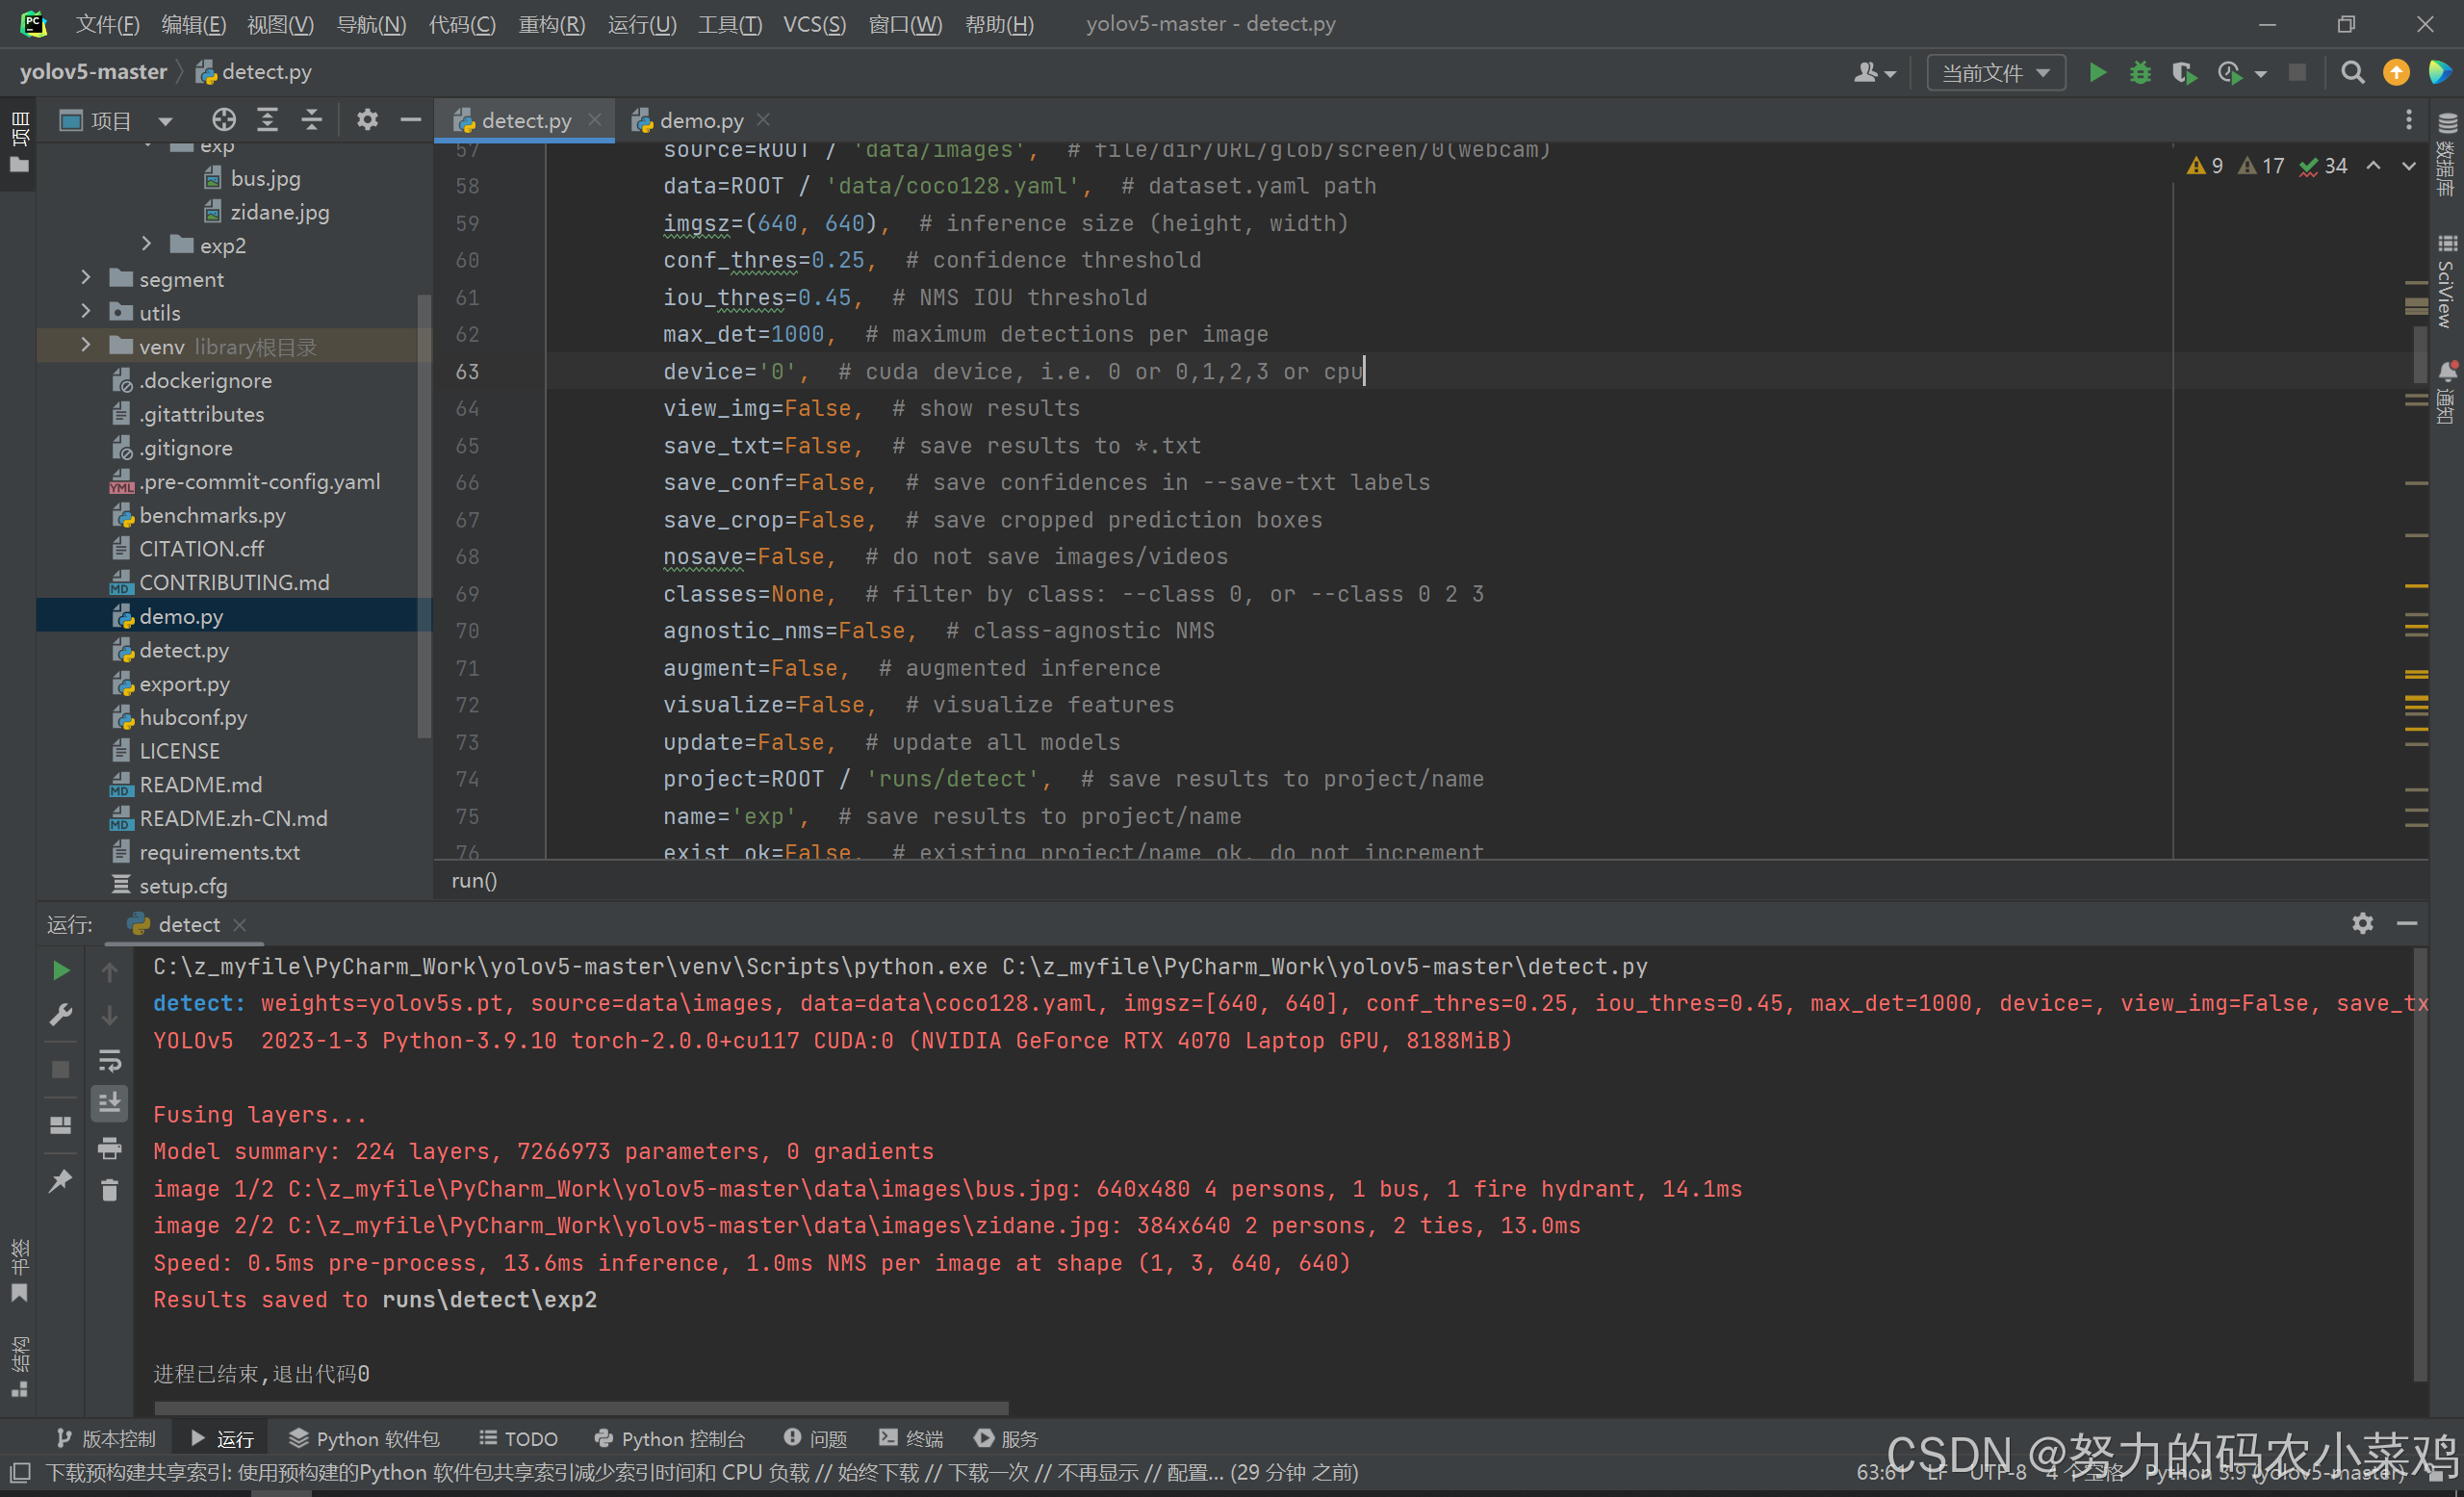Viewport: 2464px width, 1497px height.
Task: Rerun detect with green arrow in Run panel
Action: (60, 970)
